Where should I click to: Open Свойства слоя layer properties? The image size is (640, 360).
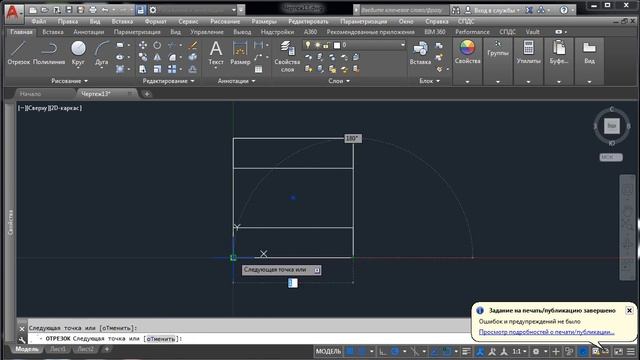click(x=287, y=56)
